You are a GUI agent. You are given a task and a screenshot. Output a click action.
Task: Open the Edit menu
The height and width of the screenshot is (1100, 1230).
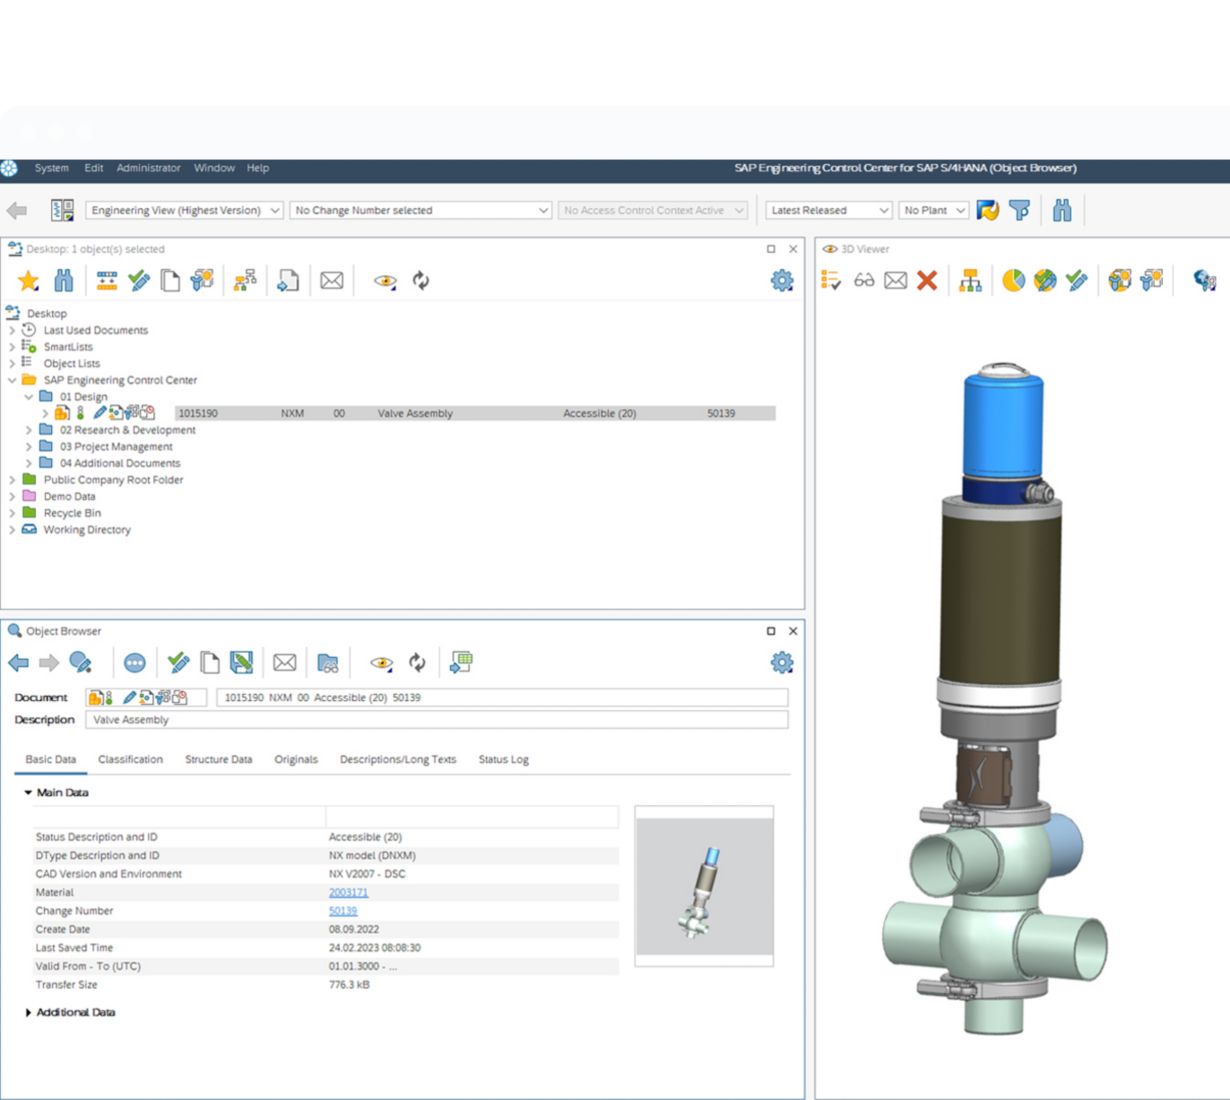(94, 168)
